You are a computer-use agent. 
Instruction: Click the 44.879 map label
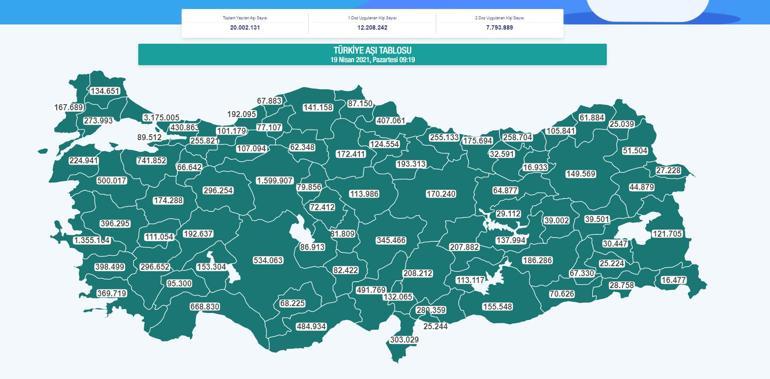[x=642, y=187]
